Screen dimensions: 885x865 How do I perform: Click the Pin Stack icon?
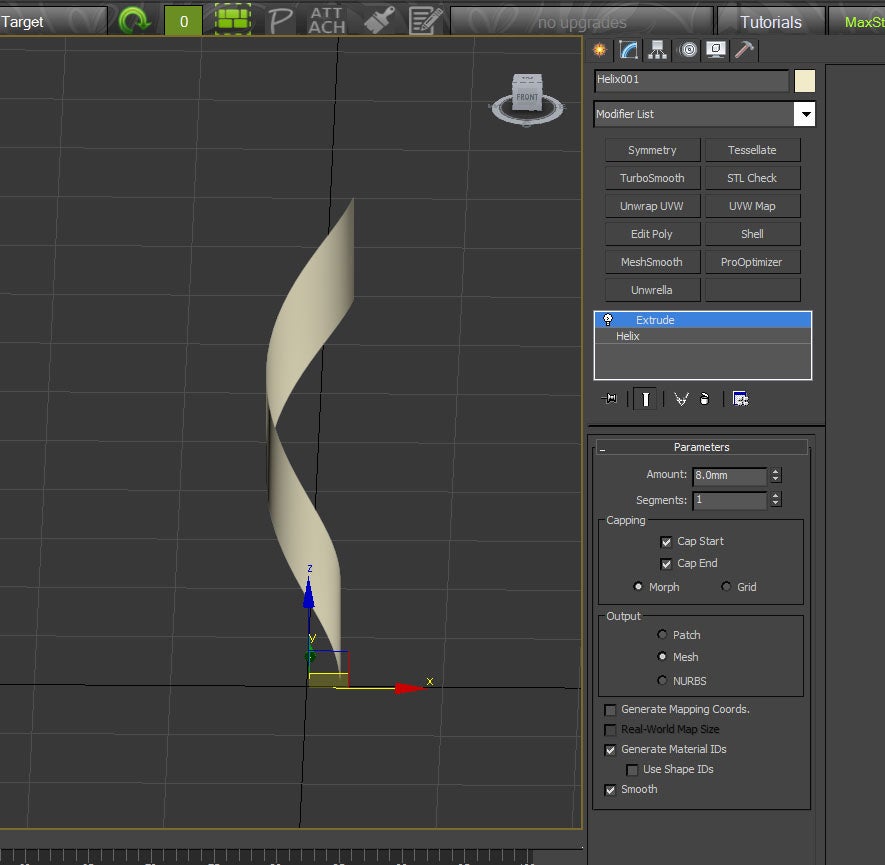(x=610, y=399)
